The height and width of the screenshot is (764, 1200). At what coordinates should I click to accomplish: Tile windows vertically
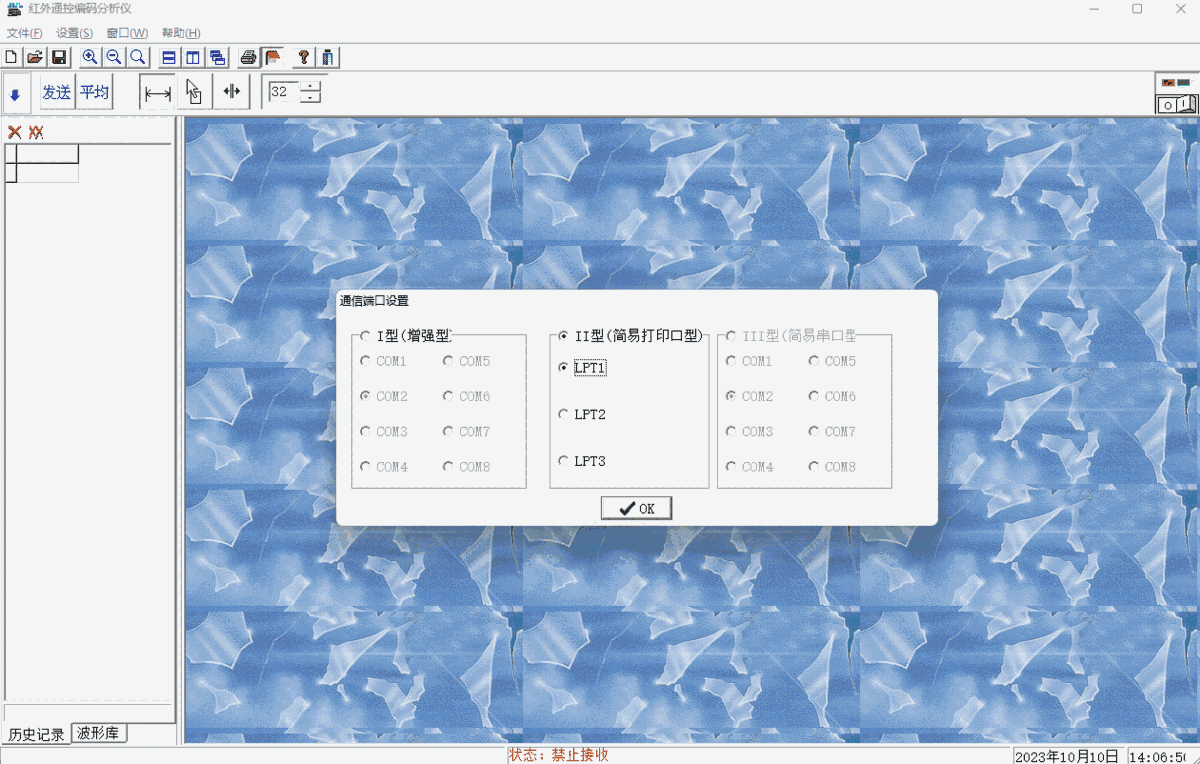[x=193, y=57]
